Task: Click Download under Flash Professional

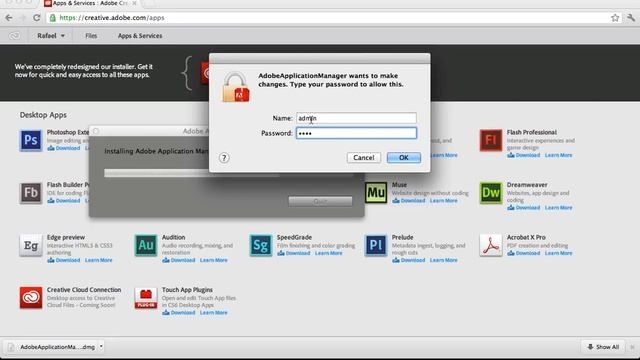Action: [524, 155]
